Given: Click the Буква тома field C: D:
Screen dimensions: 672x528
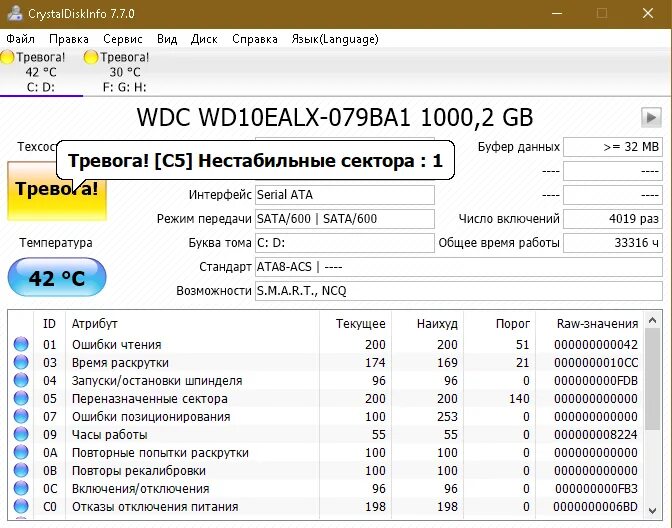Looking at the screenshot, I should coord(345,243).
